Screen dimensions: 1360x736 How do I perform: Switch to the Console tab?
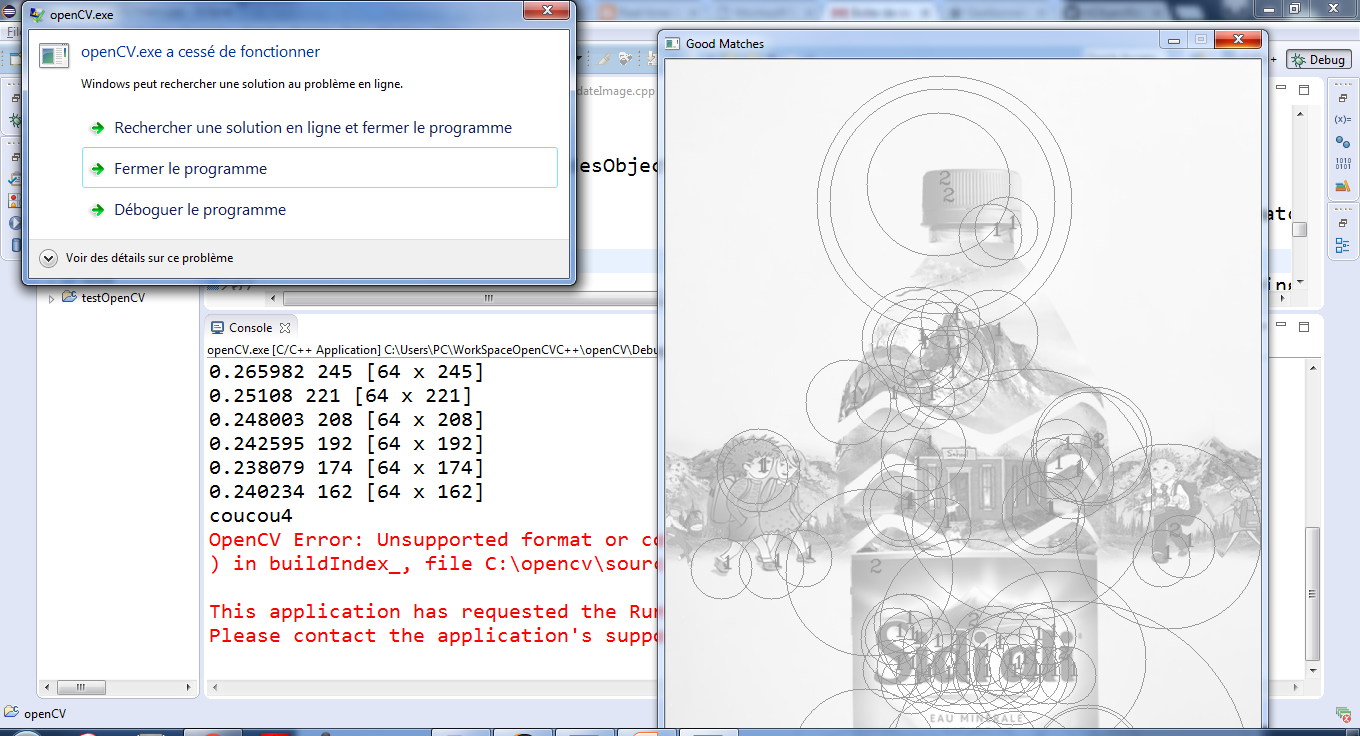(x=250, y=327)
